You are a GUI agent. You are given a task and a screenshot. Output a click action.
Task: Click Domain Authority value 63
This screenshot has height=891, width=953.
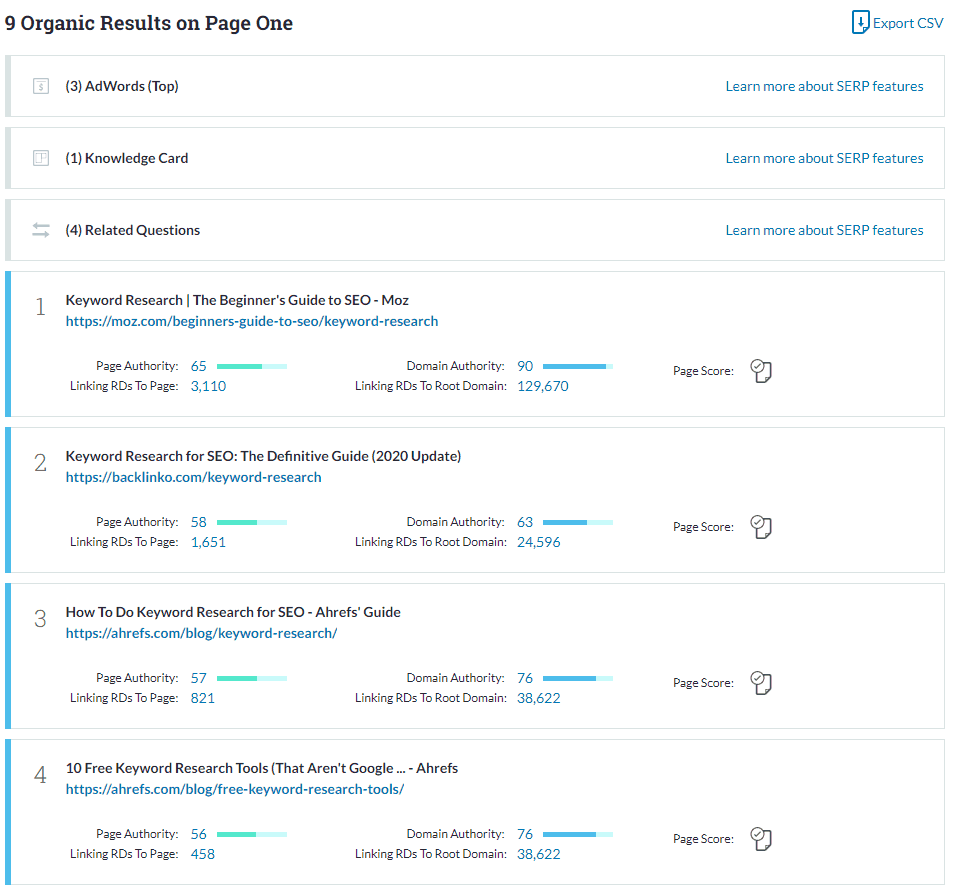click(525, 522)
